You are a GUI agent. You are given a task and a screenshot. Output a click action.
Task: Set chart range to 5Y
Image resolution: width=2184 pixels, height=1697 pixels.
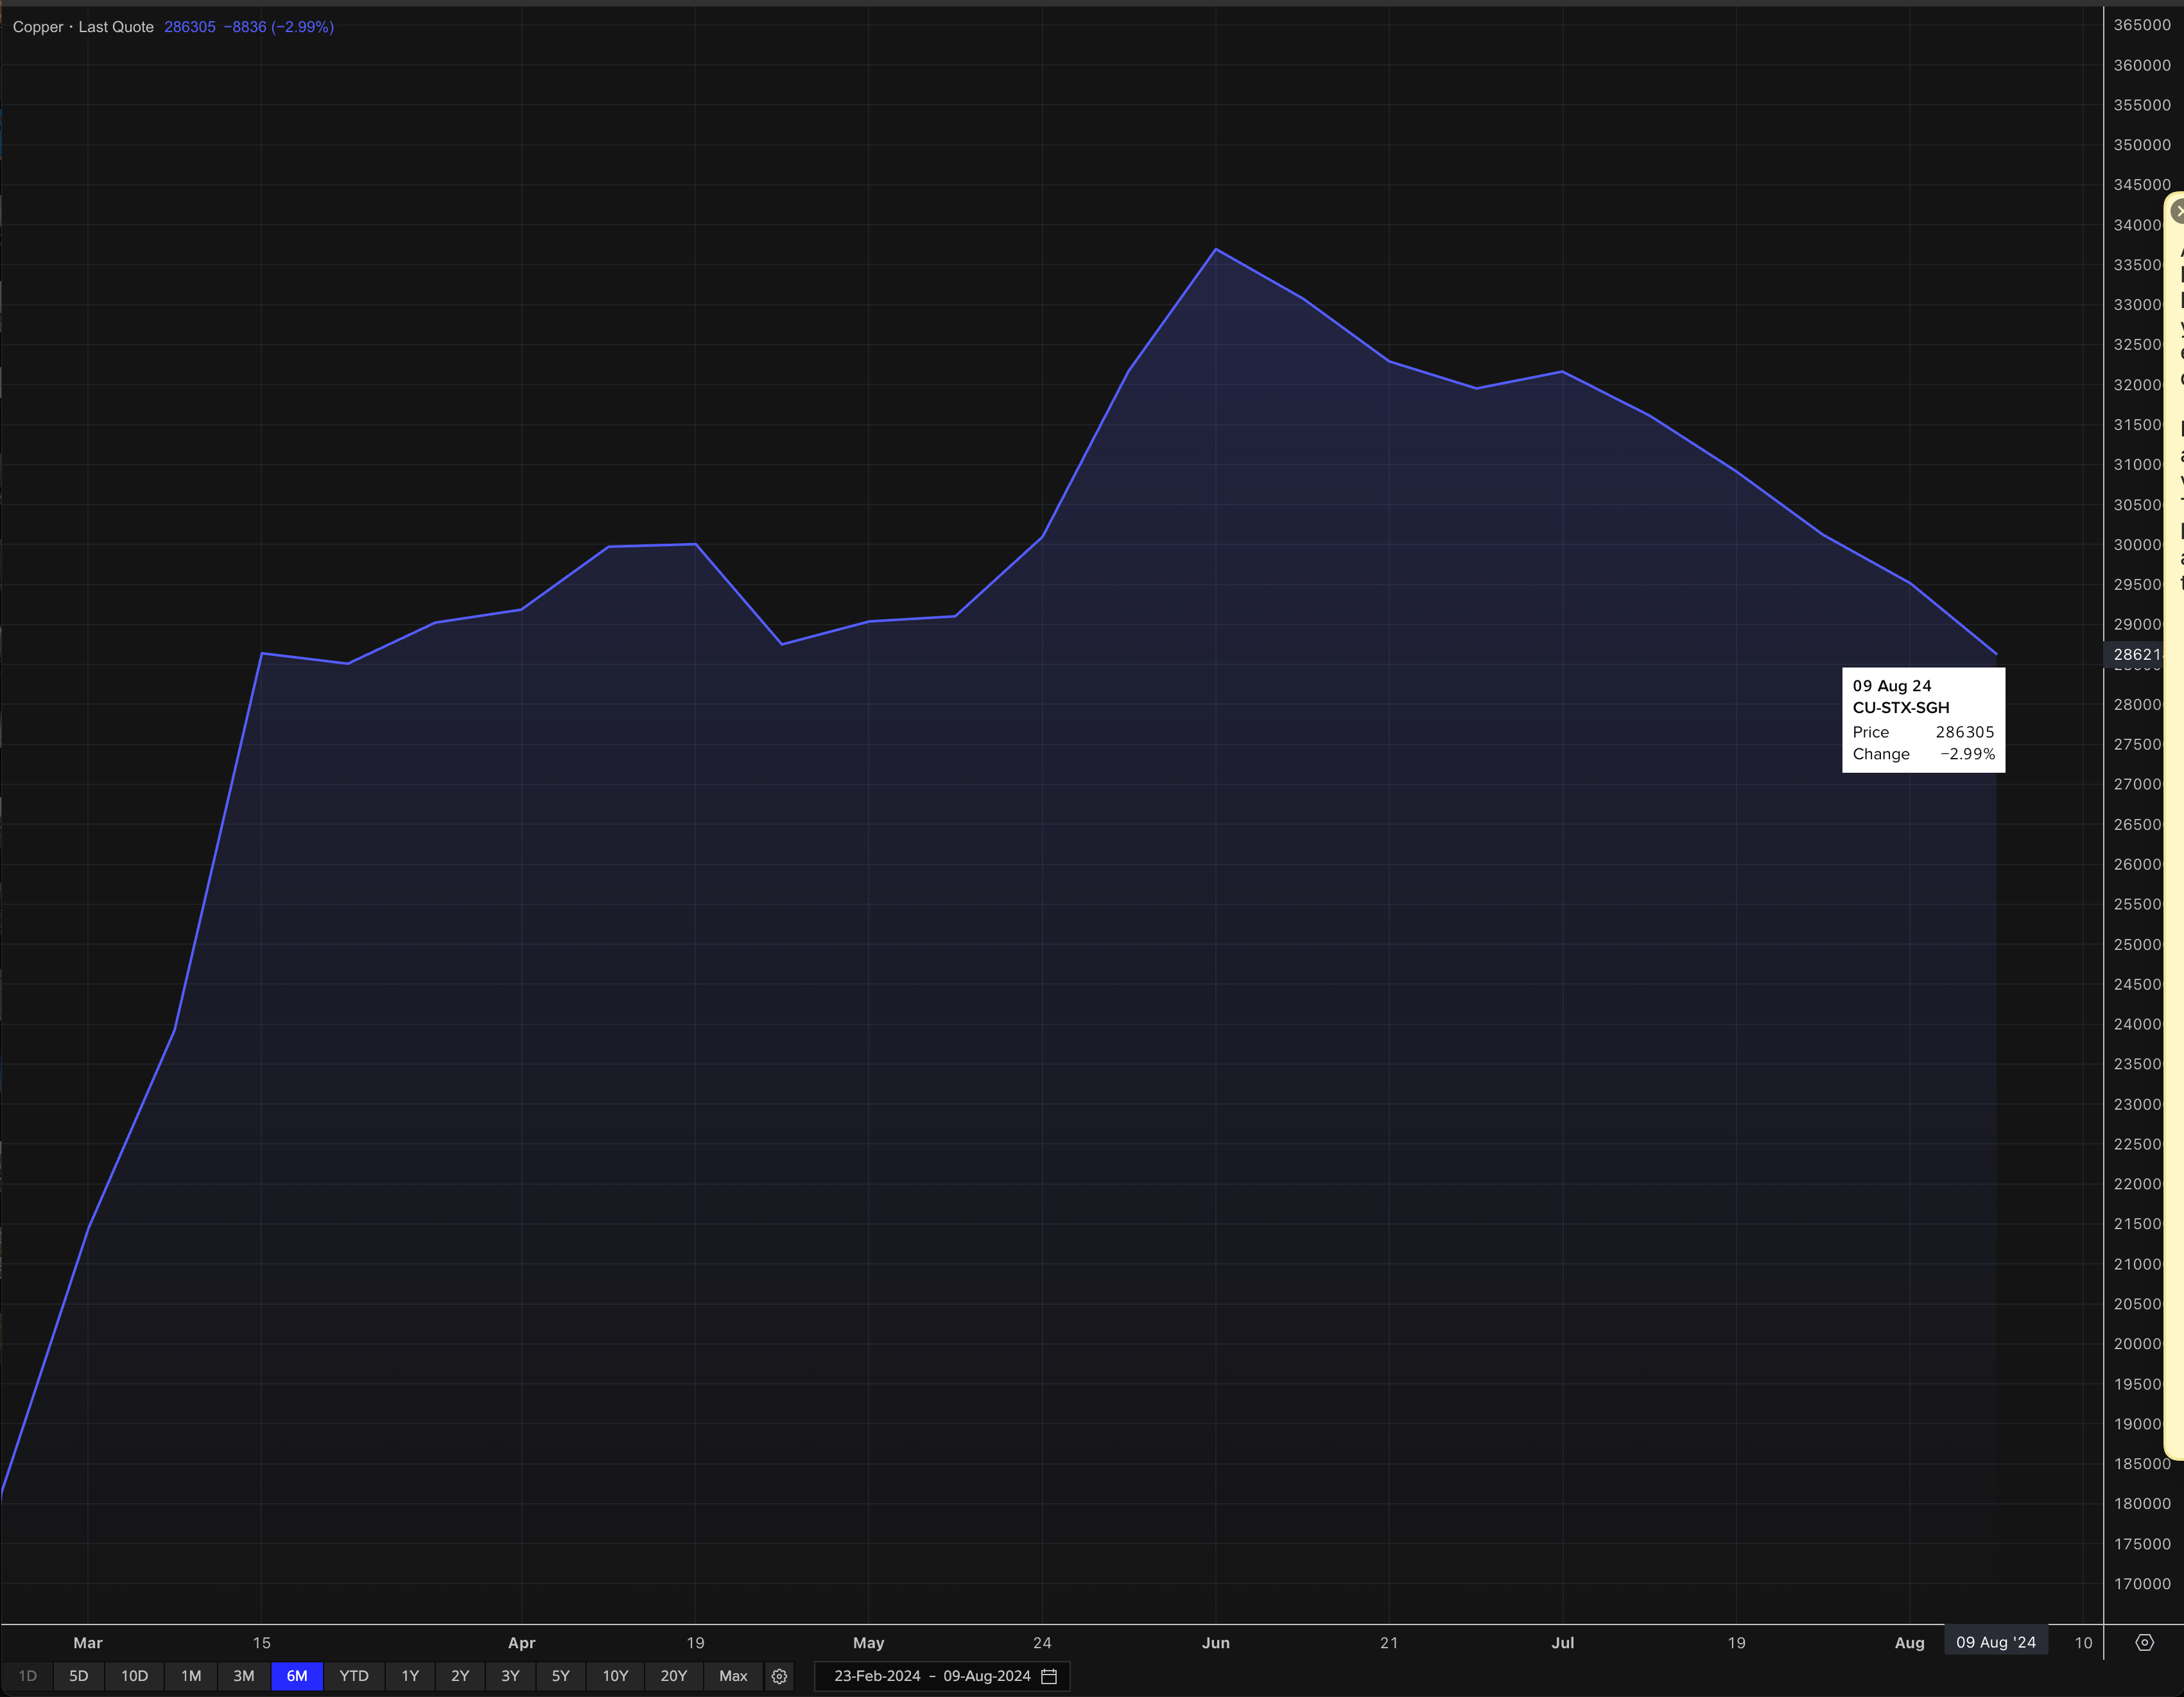560,1676
